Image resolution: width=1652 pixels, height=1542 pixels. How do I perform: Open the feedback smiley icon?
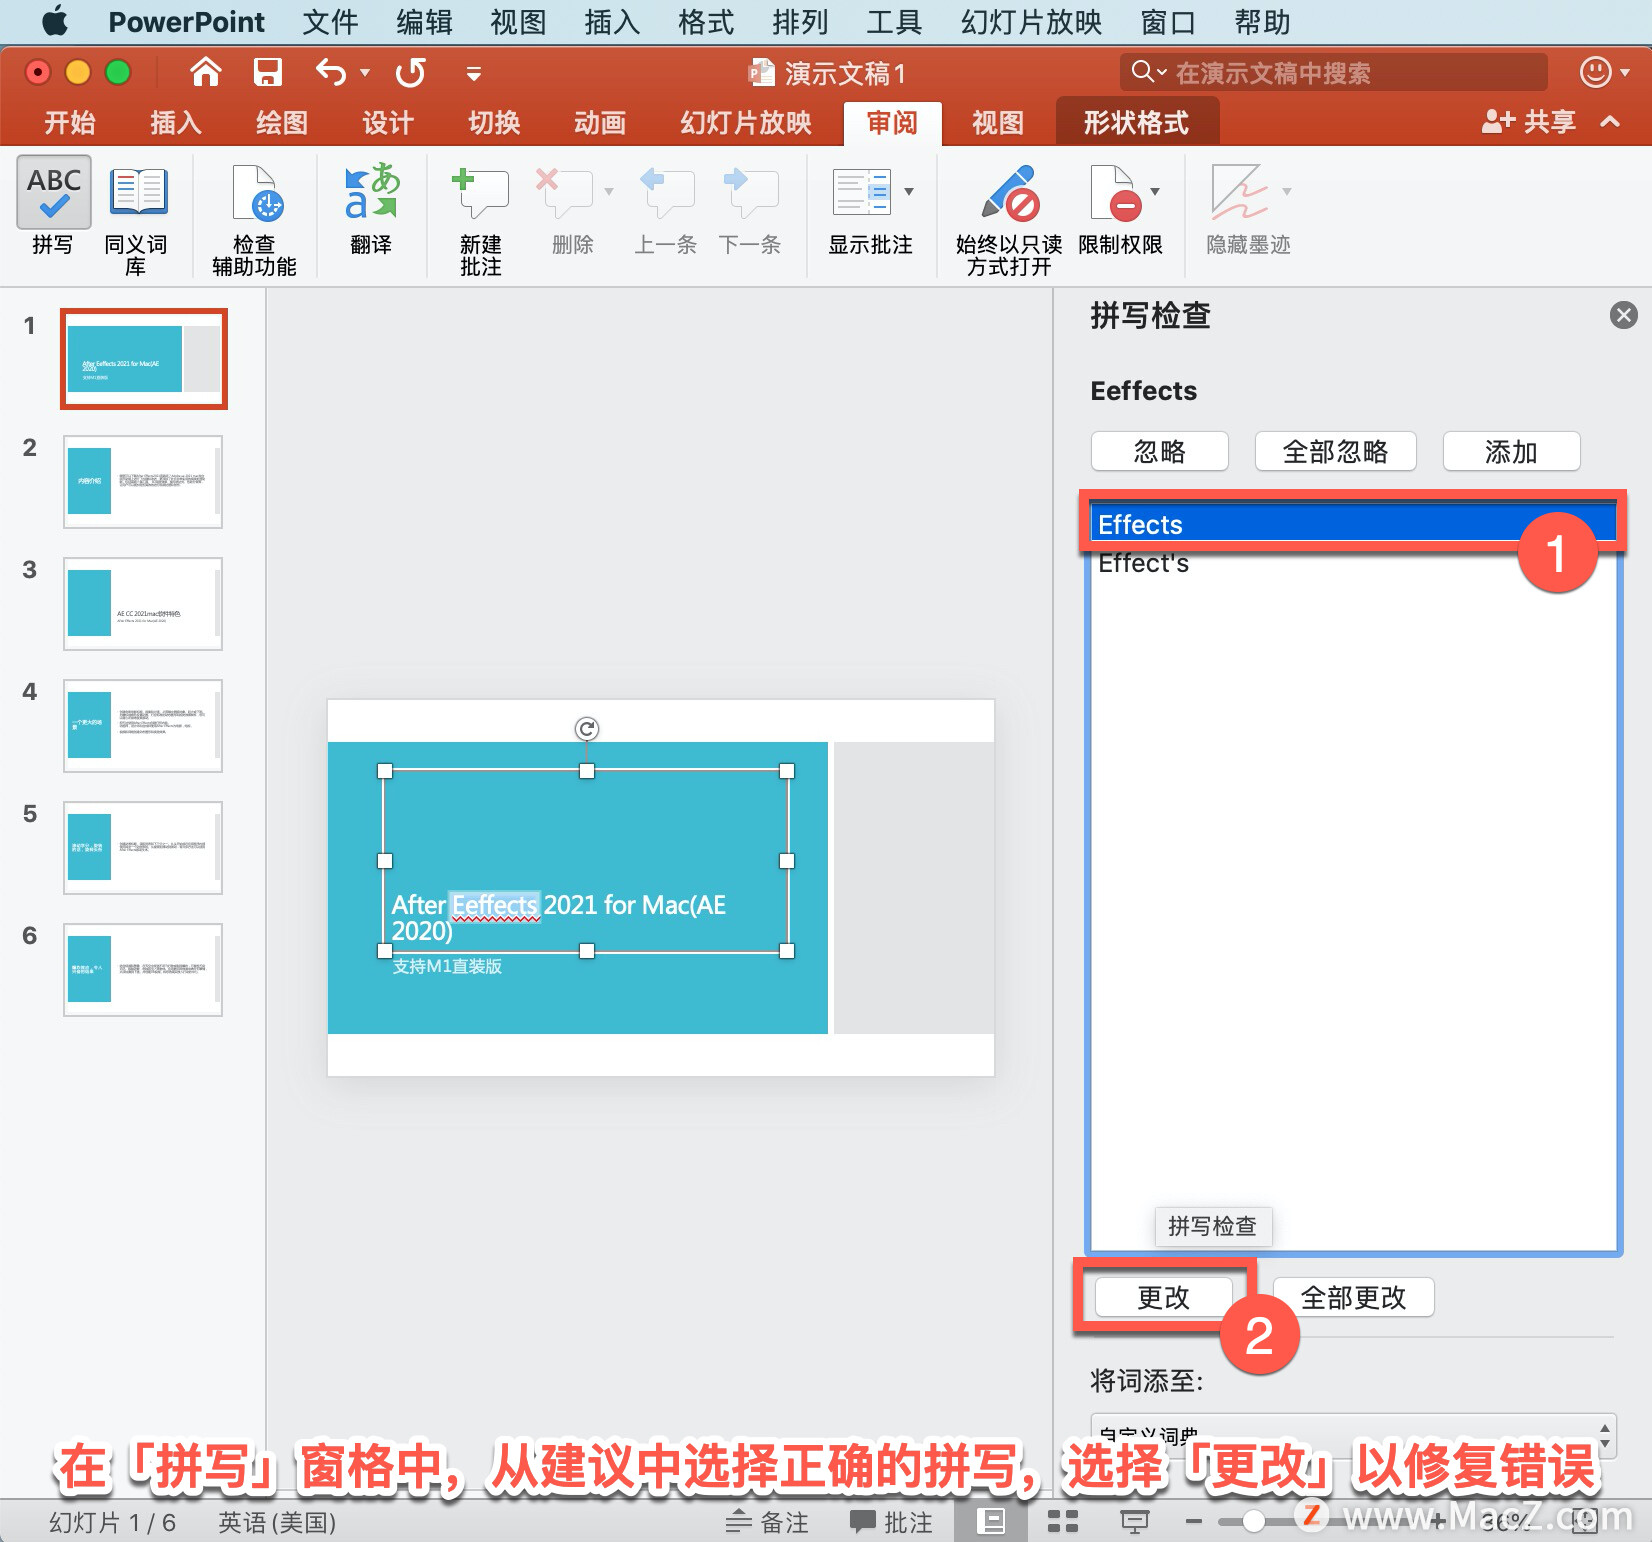pyautogui.click(x=1595, y=72)
